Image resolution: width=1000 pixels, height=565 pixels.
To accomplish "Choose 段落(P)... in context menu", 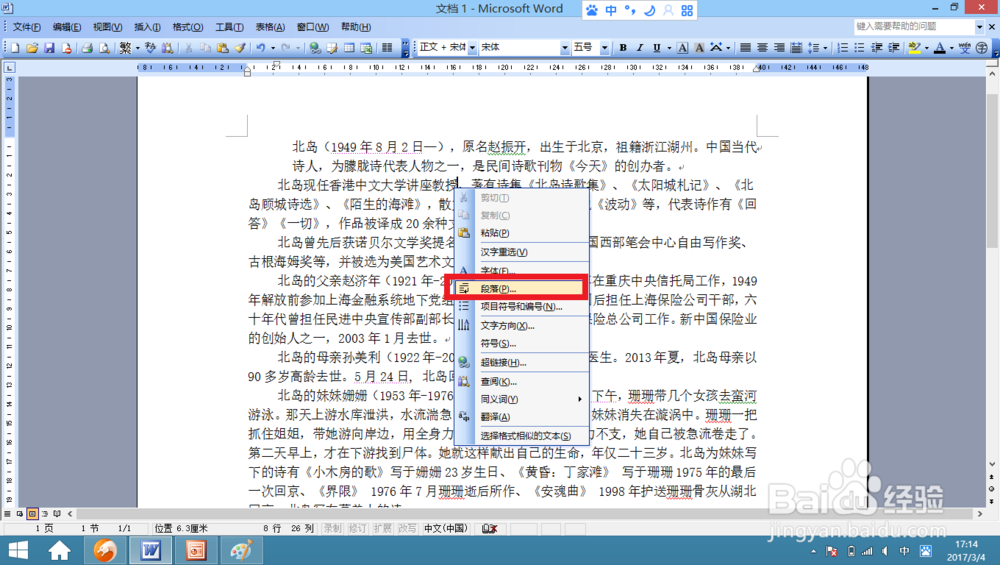I will (519, 289).
